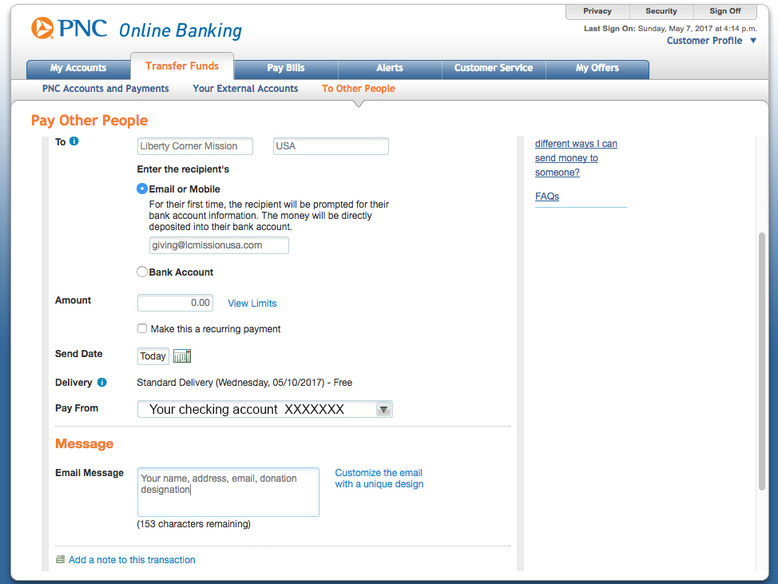Click the note icon beside Add a note
The image size is (778, 584).
[x=61, y=559]
